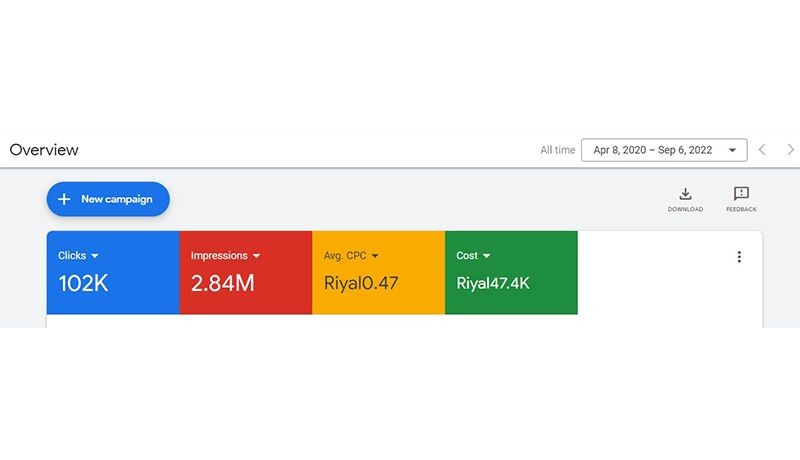Viewport: 800px width, 460px height.
Task: Select the All time label
Action: pyautogui.click(x=557, y=150)
